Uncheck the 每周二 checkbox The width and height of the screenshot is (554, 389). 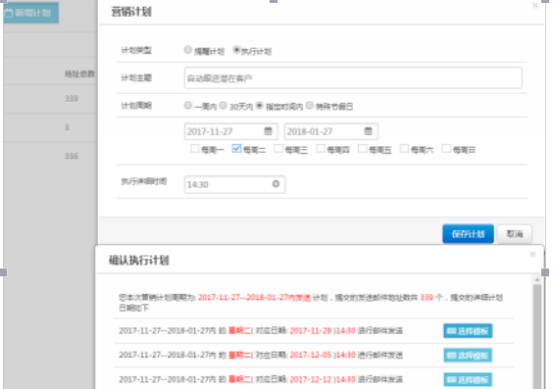click(x=236, y=149)
